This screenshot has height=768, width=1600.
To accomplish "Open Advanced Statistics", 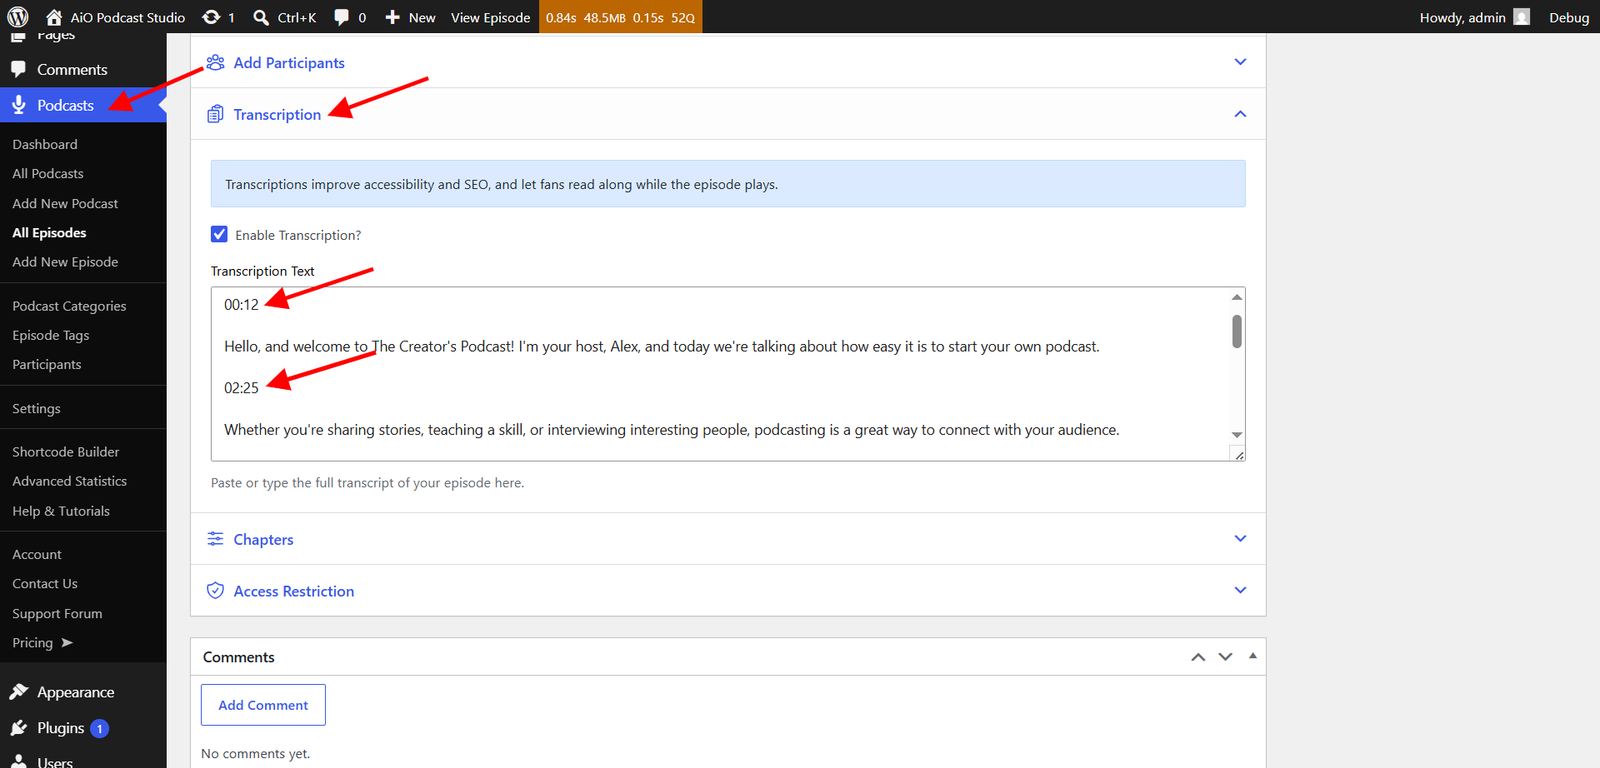I will pyautogui.click(x=70, y=481).
